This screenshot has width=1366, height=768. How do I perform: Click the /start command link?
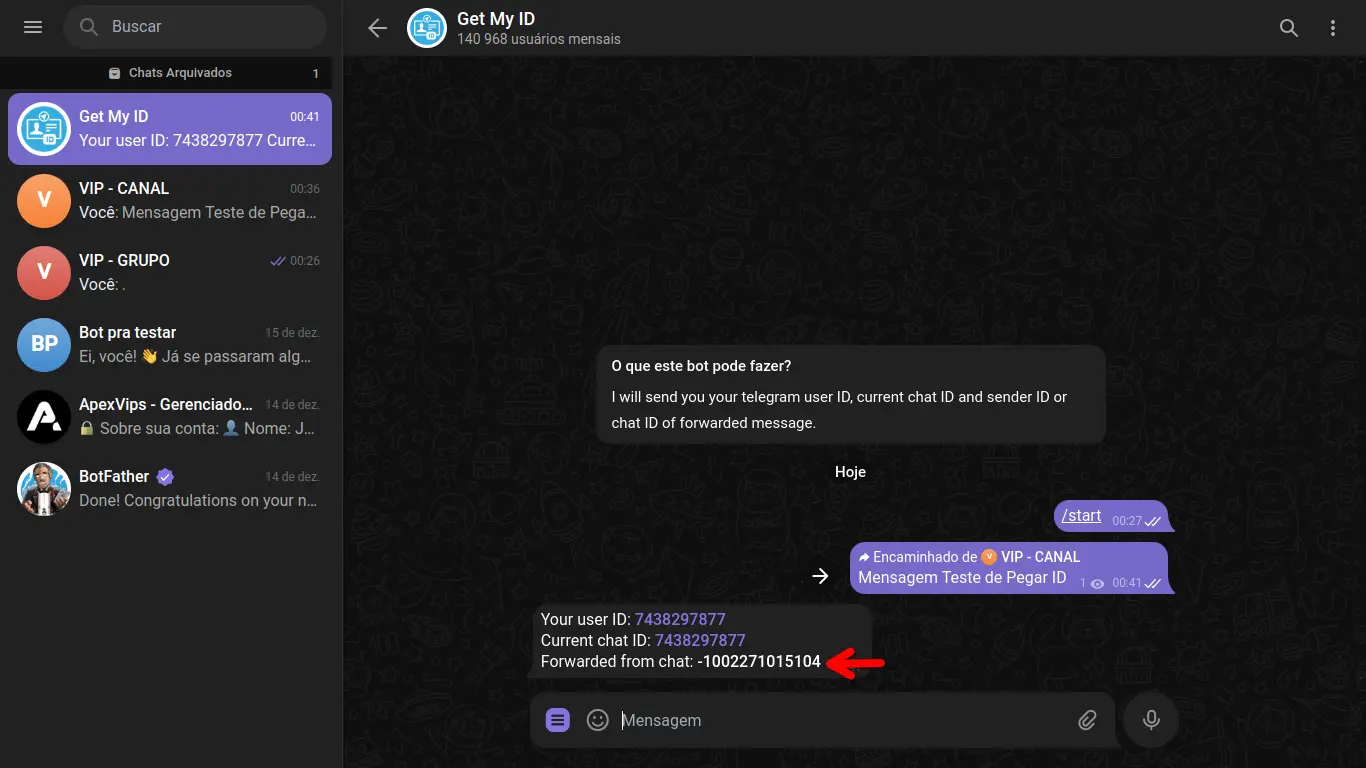(1081, 516)
